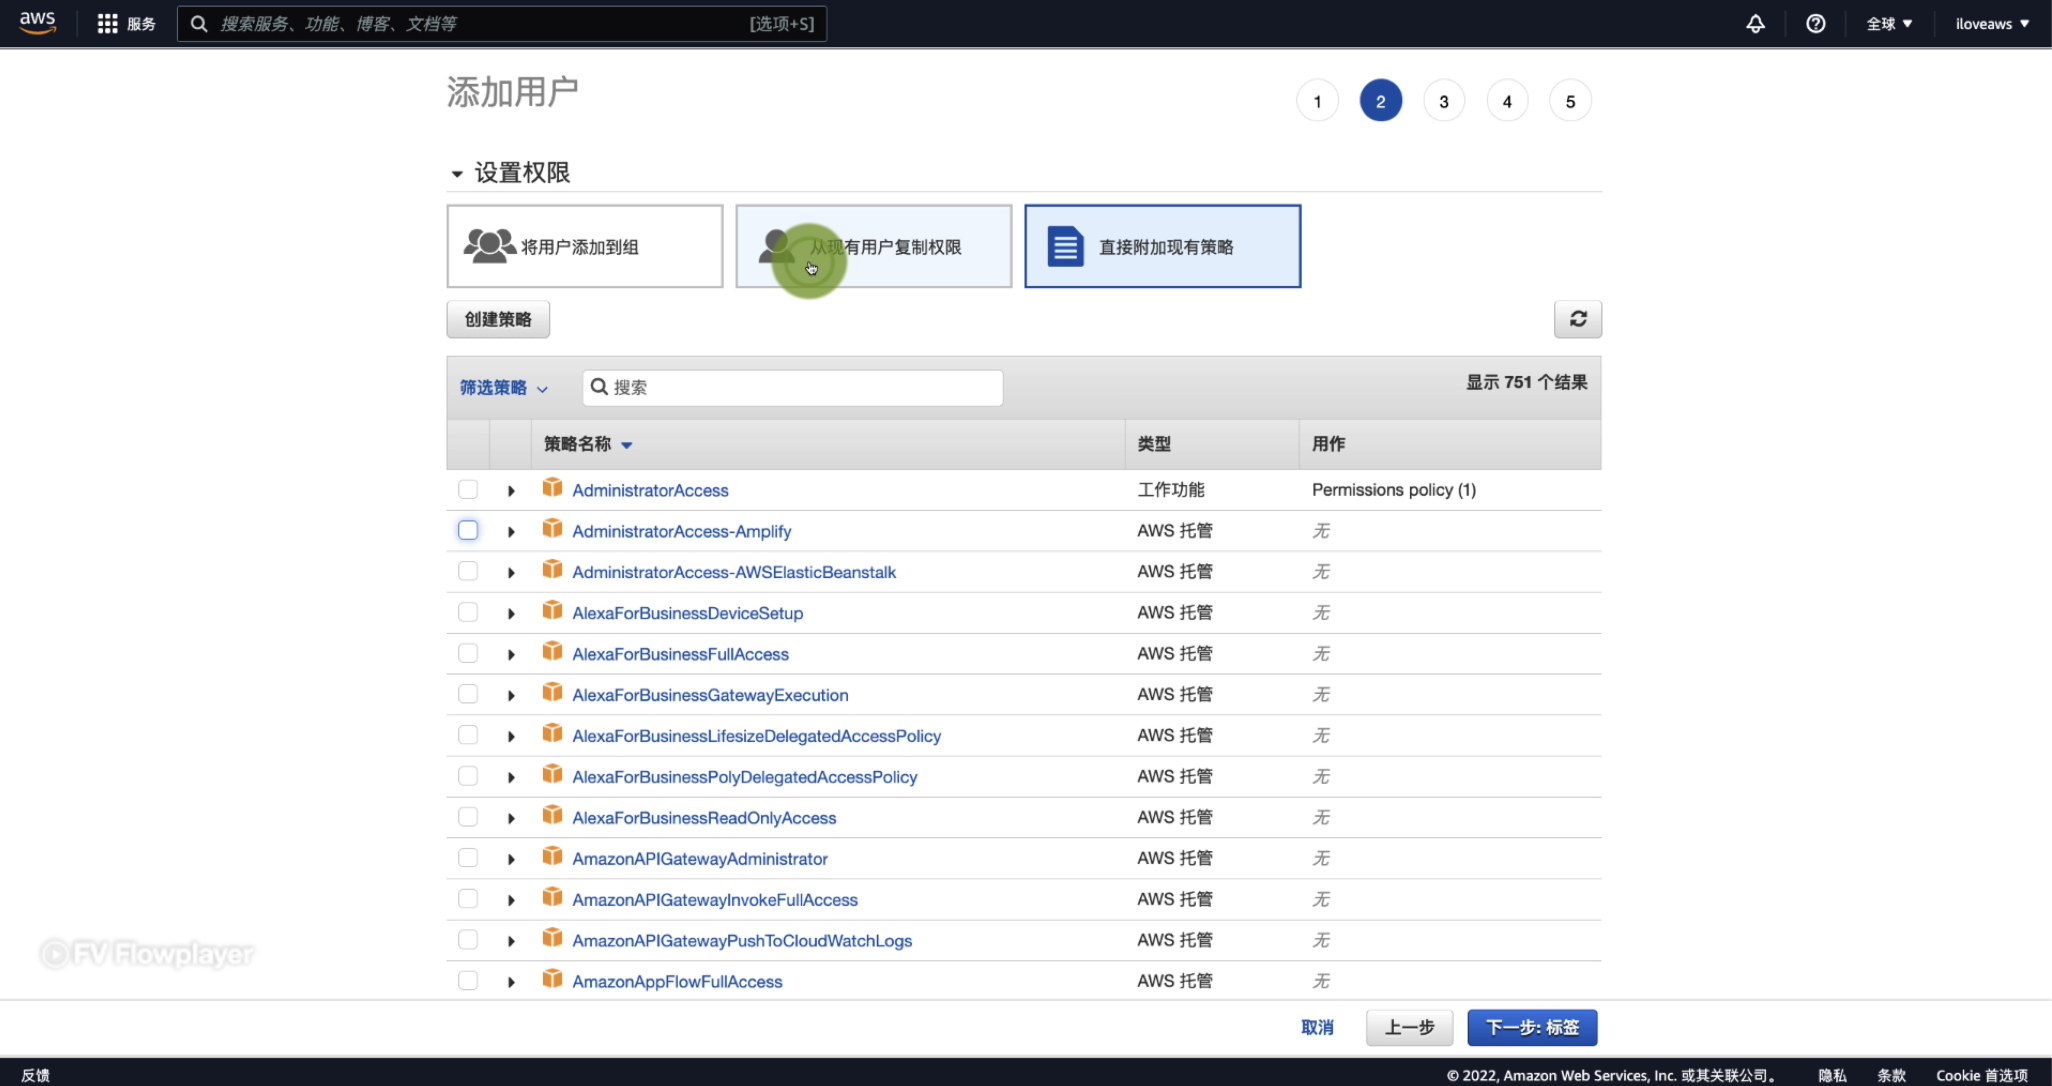
Task: Click the package icon beside AdministratorAccess-Amplify
Action: [552, 528]
